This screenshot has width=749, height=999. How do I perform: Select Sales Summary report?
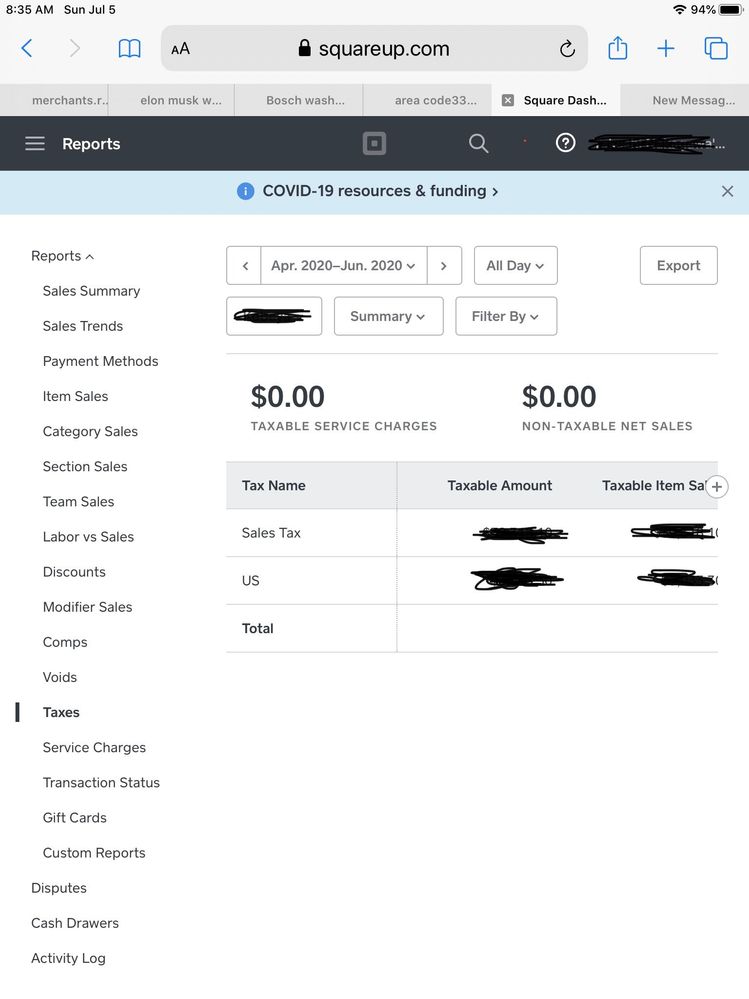click(x=91, y=291)
